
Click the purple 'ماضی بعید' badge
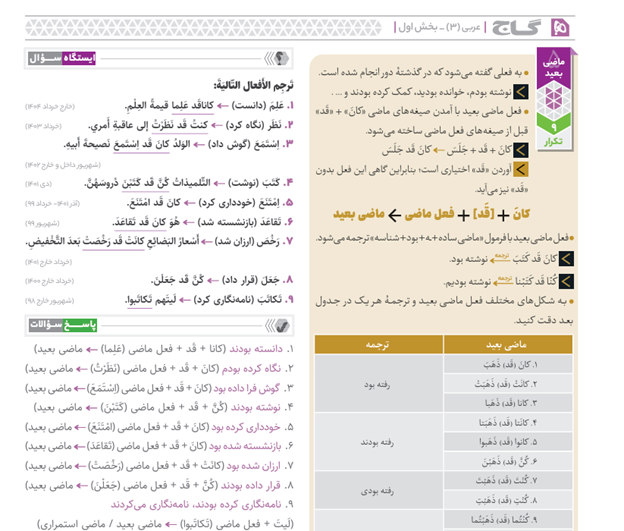coord(554,68)
